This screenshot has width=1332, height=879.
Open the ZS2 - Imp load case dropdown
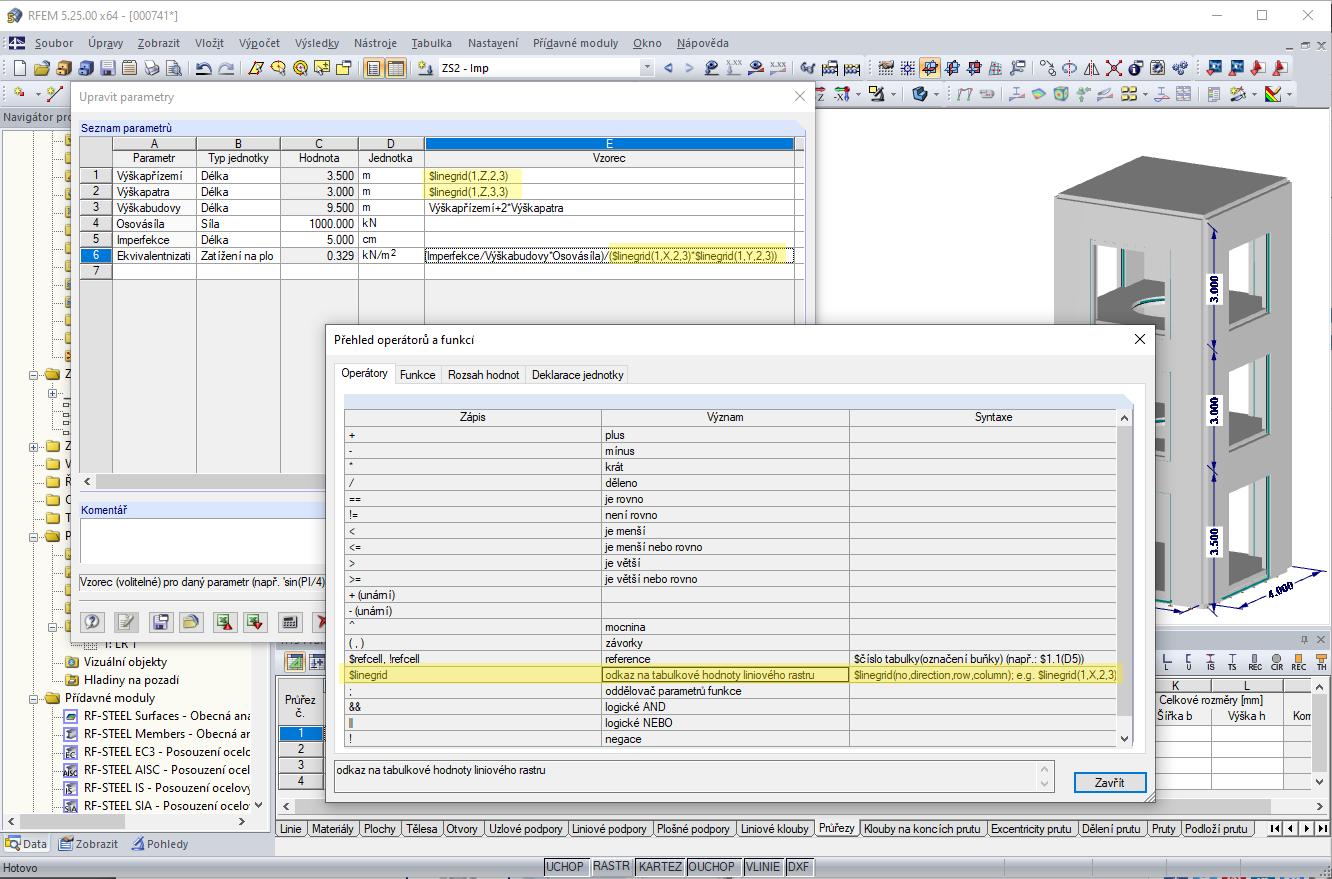(646, 68)
